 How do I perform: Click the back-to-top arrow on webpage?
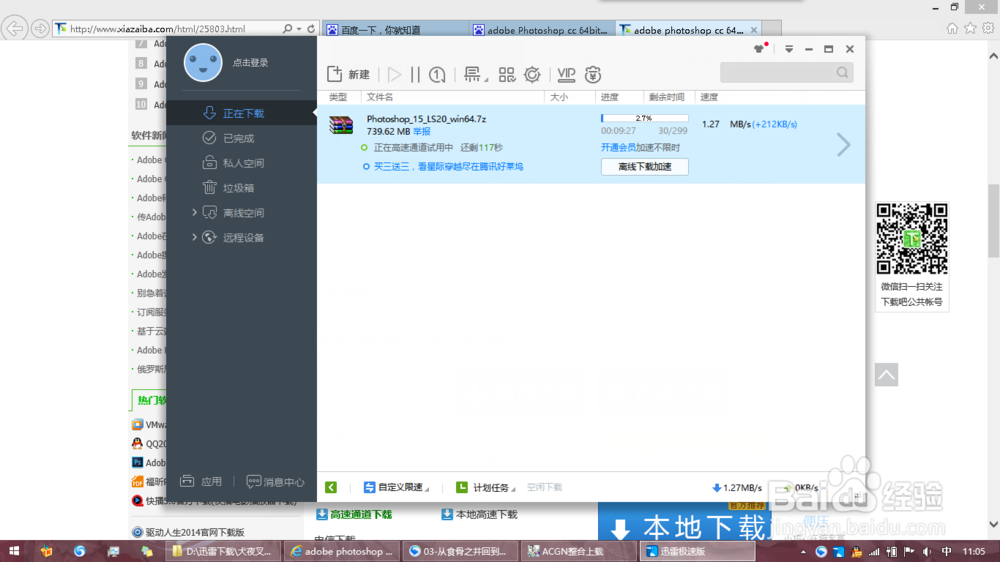(x=886, y=374)
